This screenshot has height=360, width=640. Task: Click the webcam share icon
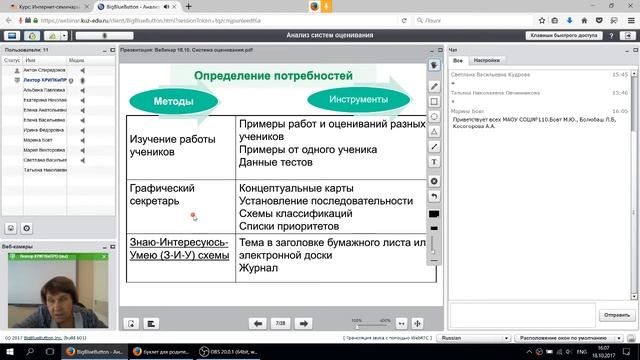(x=53, y=36)
